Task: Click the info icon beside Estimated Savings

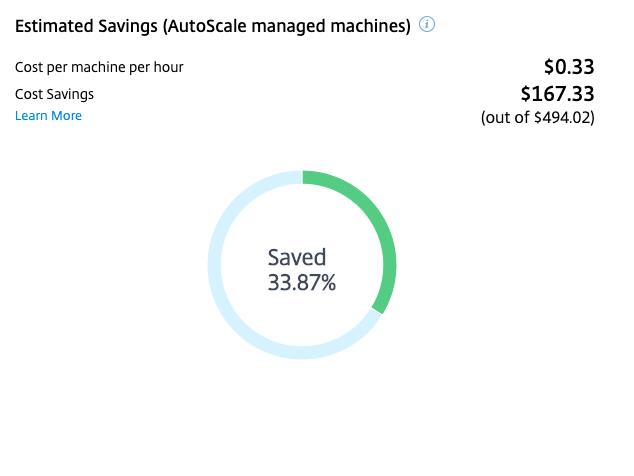Action: click(x=427, y=25)
